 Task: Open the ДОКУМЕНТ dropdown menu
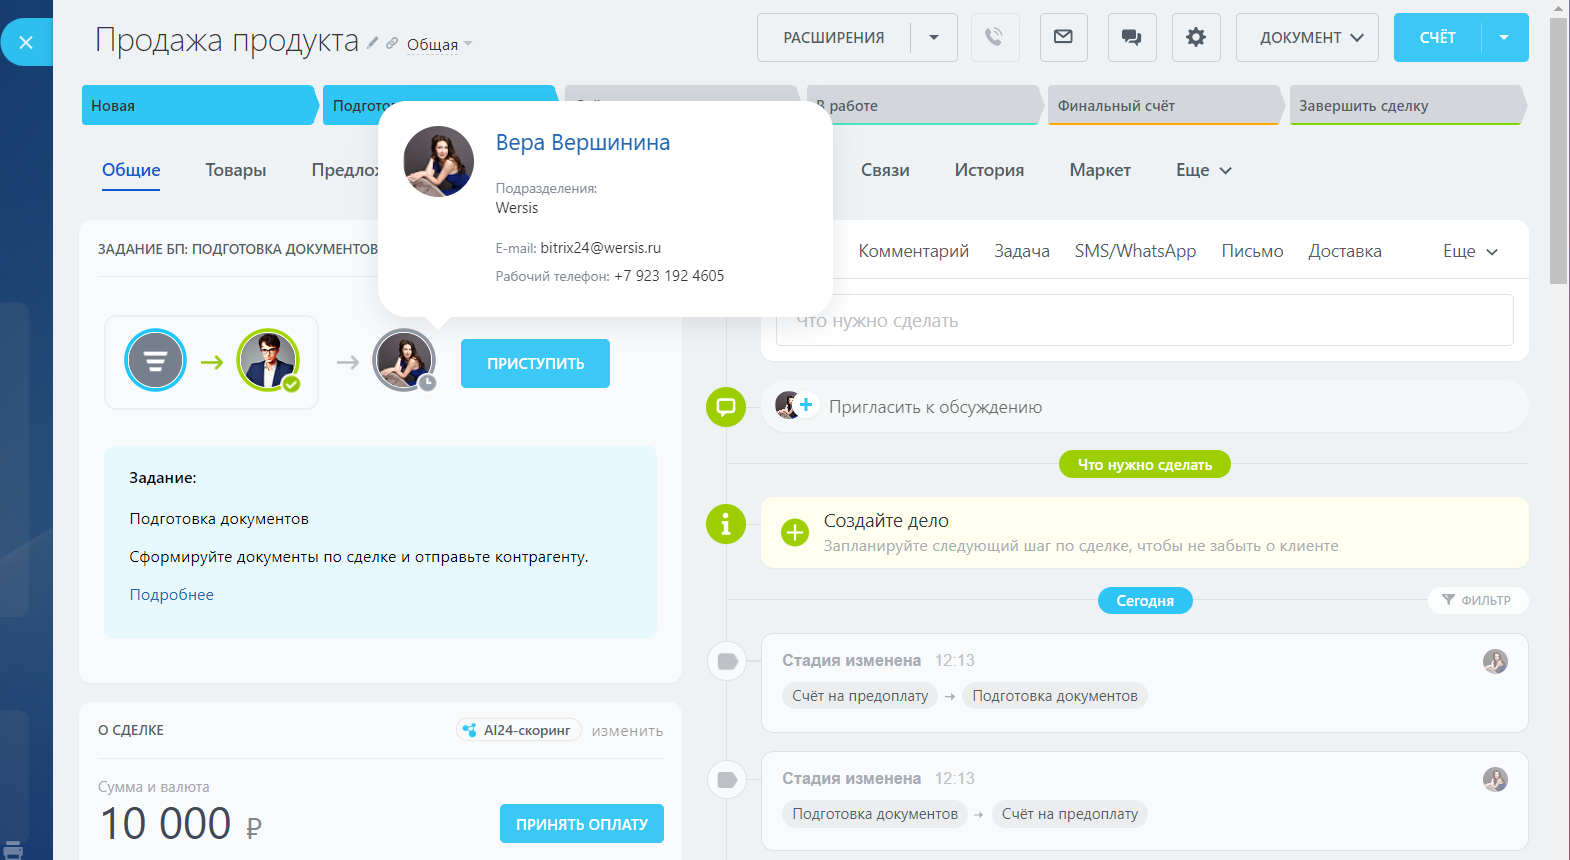click(1306, 38)
